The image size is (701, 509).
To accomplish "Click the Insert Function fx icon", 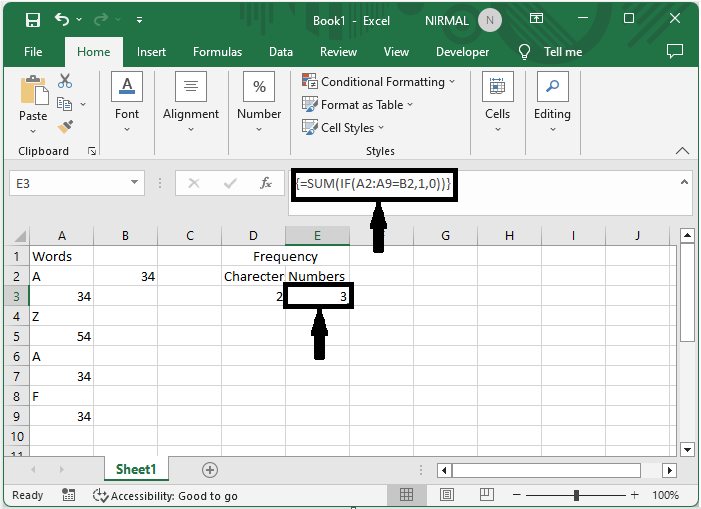I will pyautogui.click(x=266, y=183).
